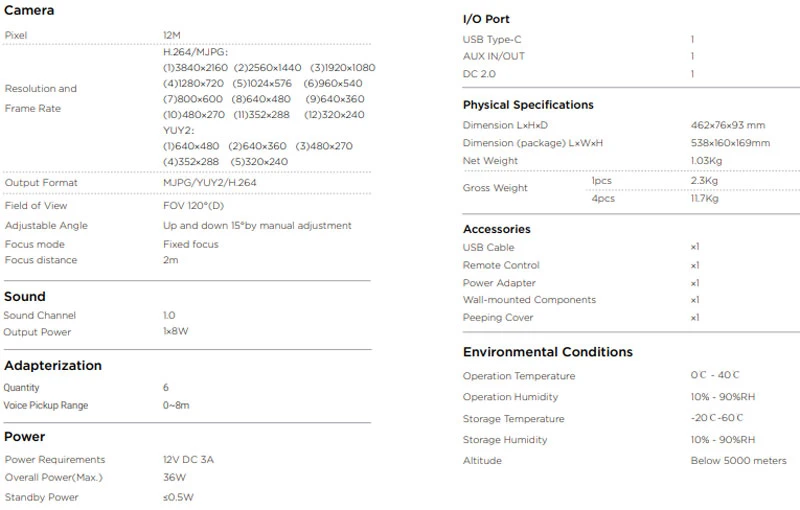Click the Remote Control accessory label
This screenshot has width=800, height=510.
coord(501,265)
